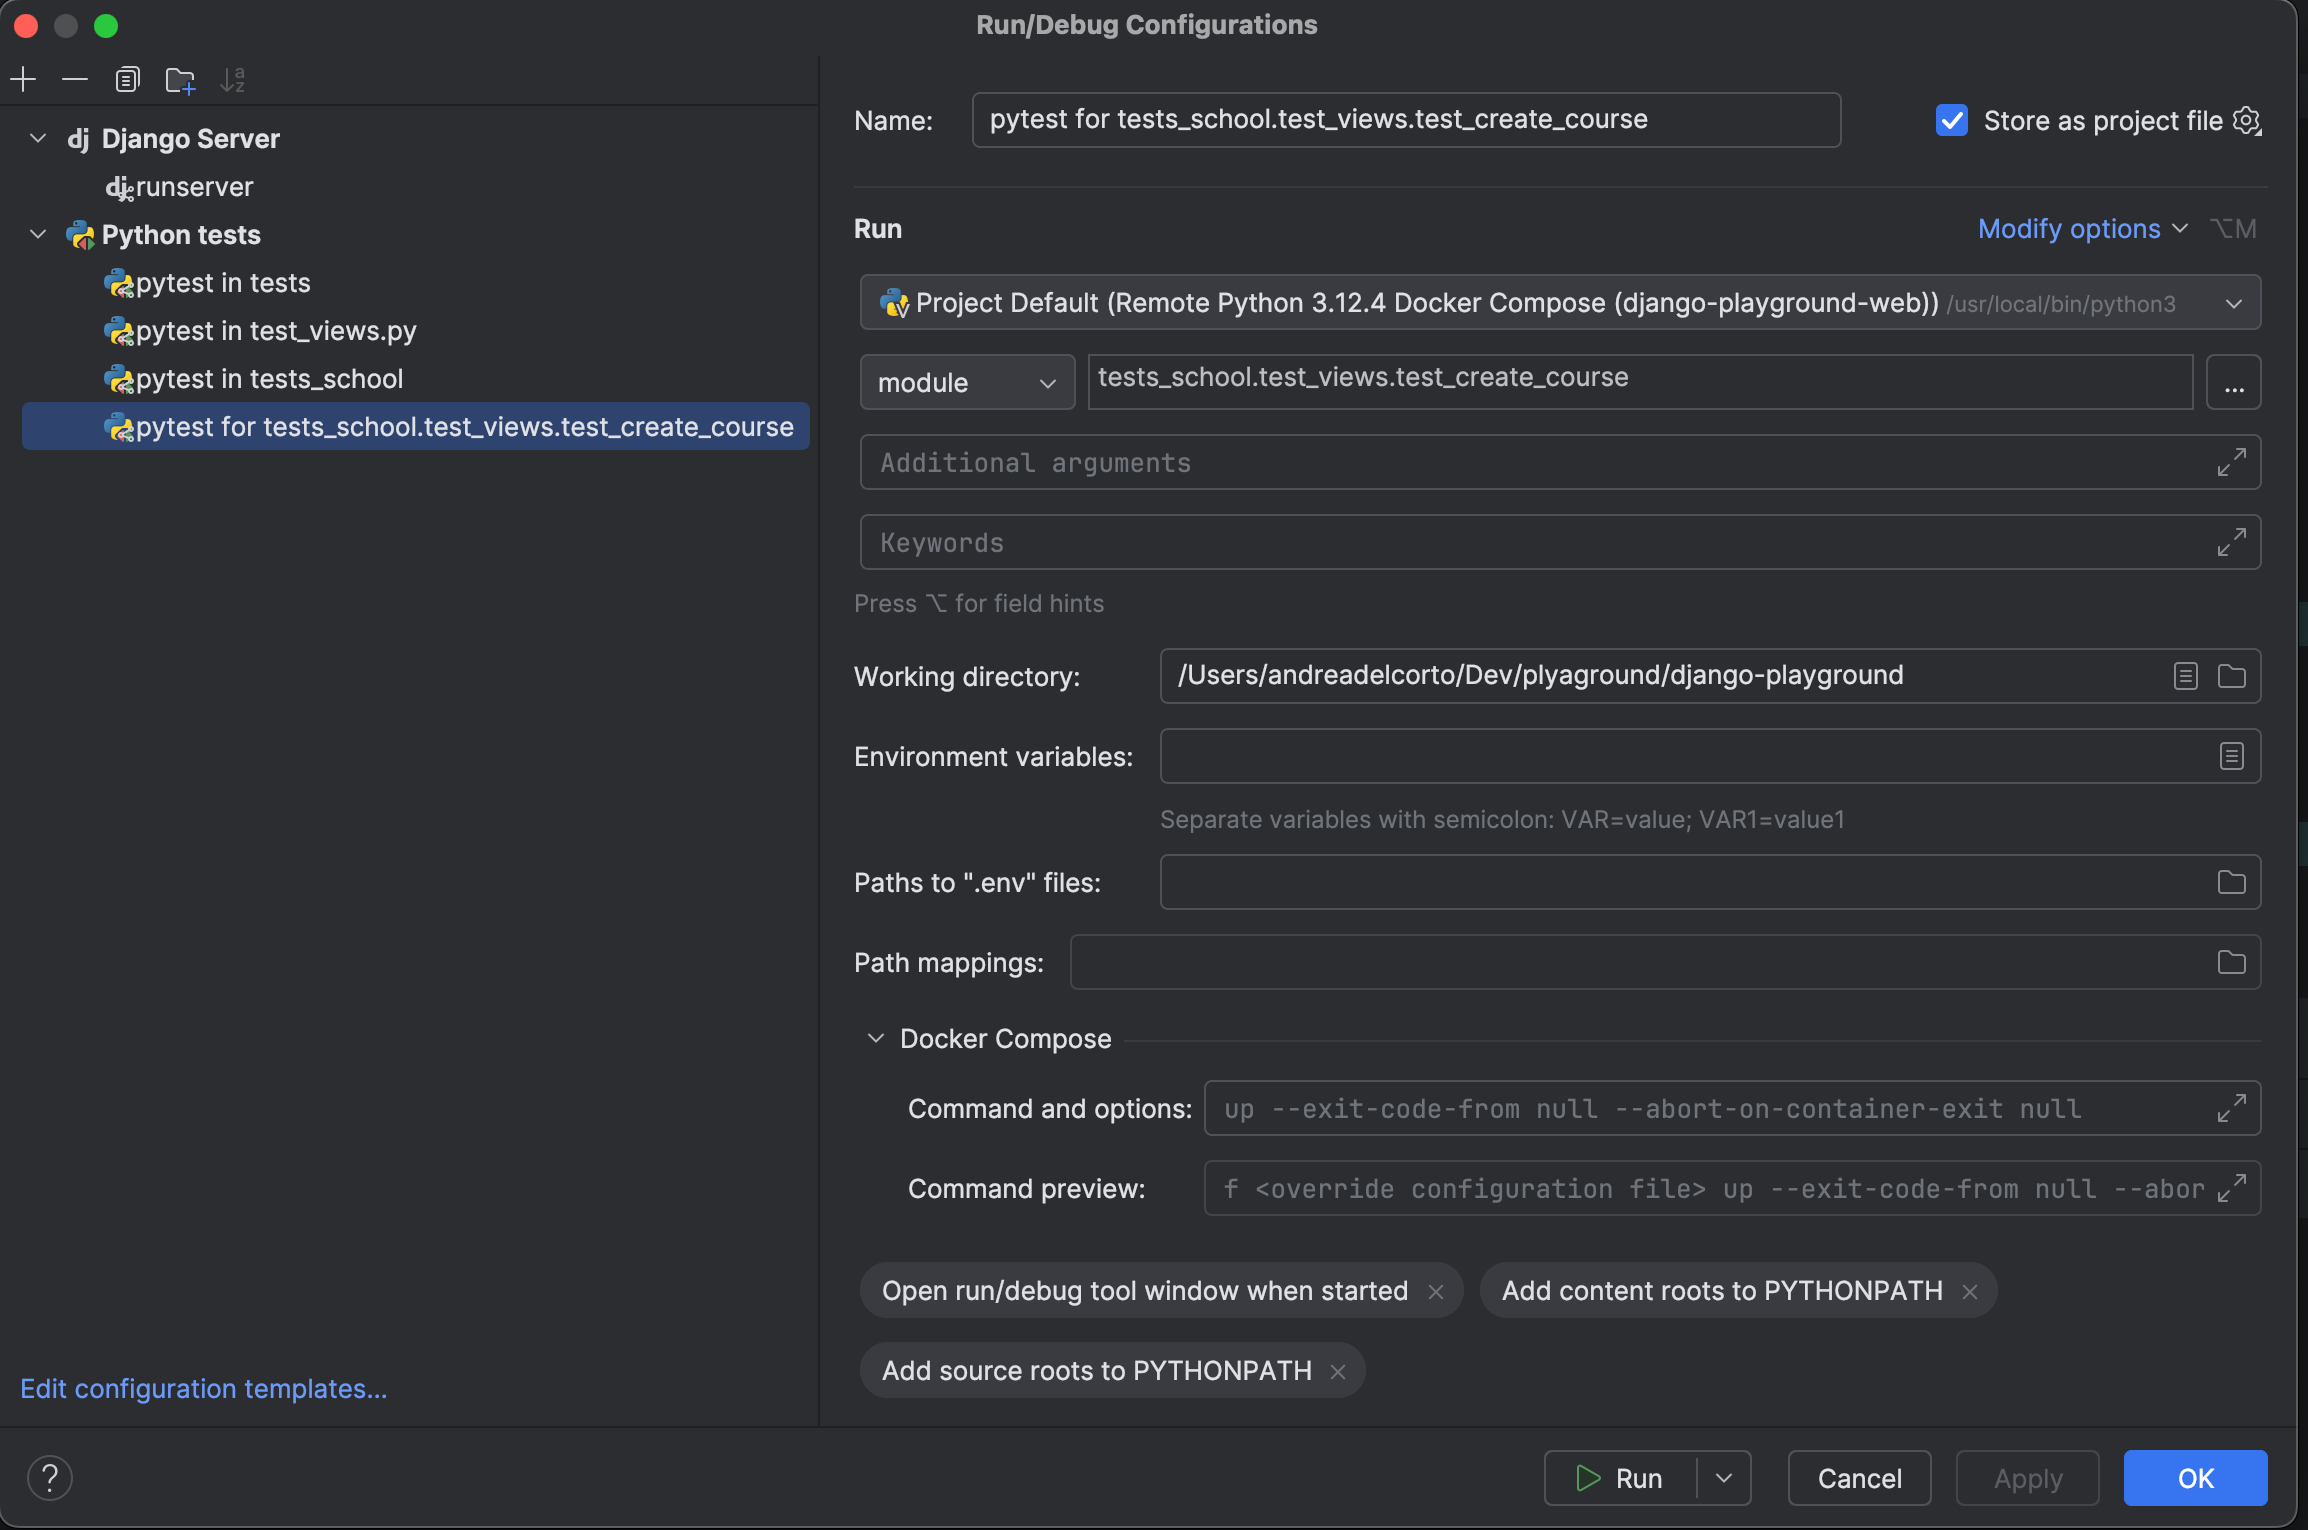2308x1530 pixels.
Task: Remove Add source roots to PYTHONPATH chip
Action: pos(1338,1371)
